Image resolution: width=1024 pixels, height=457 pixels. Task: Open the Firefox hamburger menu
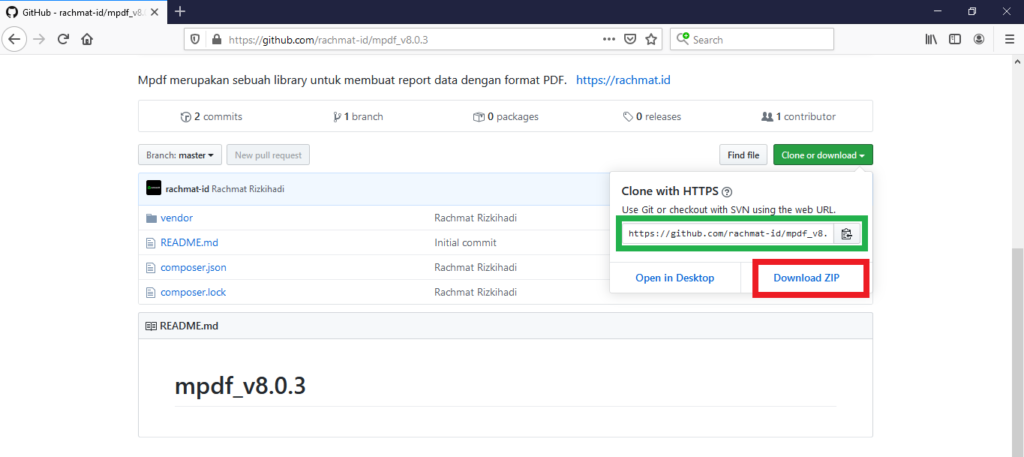1009,39
